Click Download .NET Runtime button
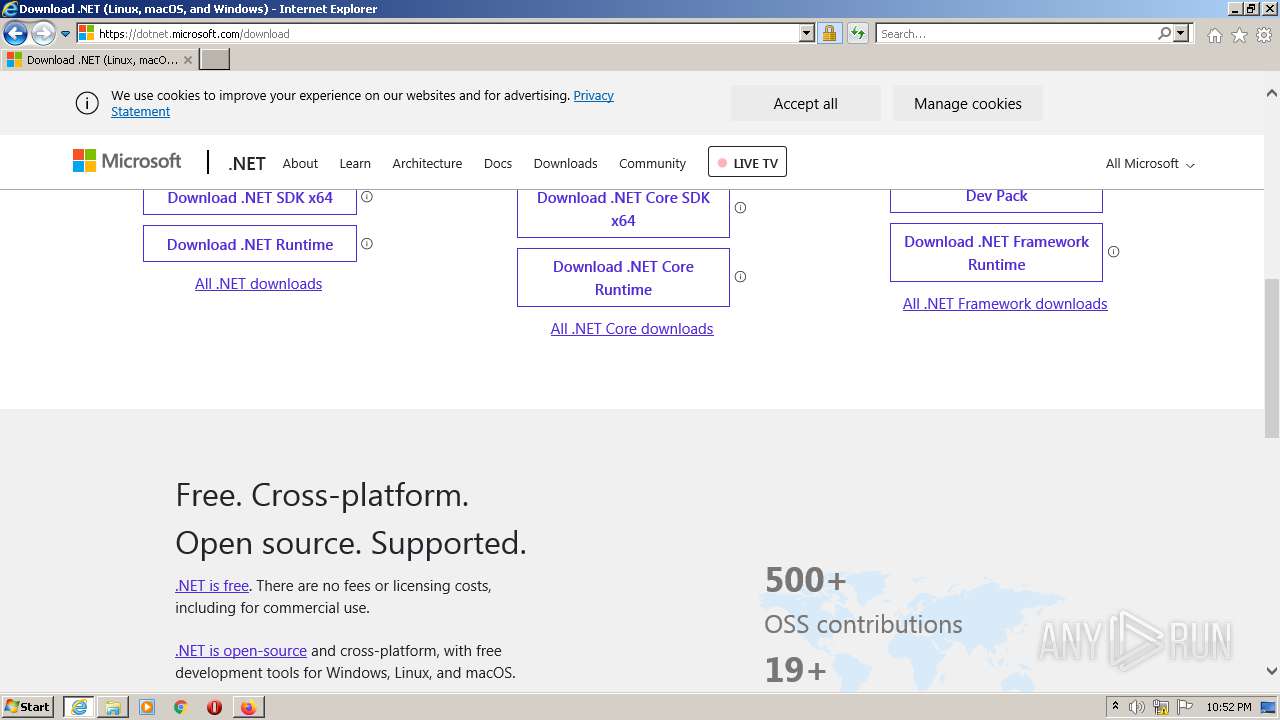 click(x=250, y=244)
